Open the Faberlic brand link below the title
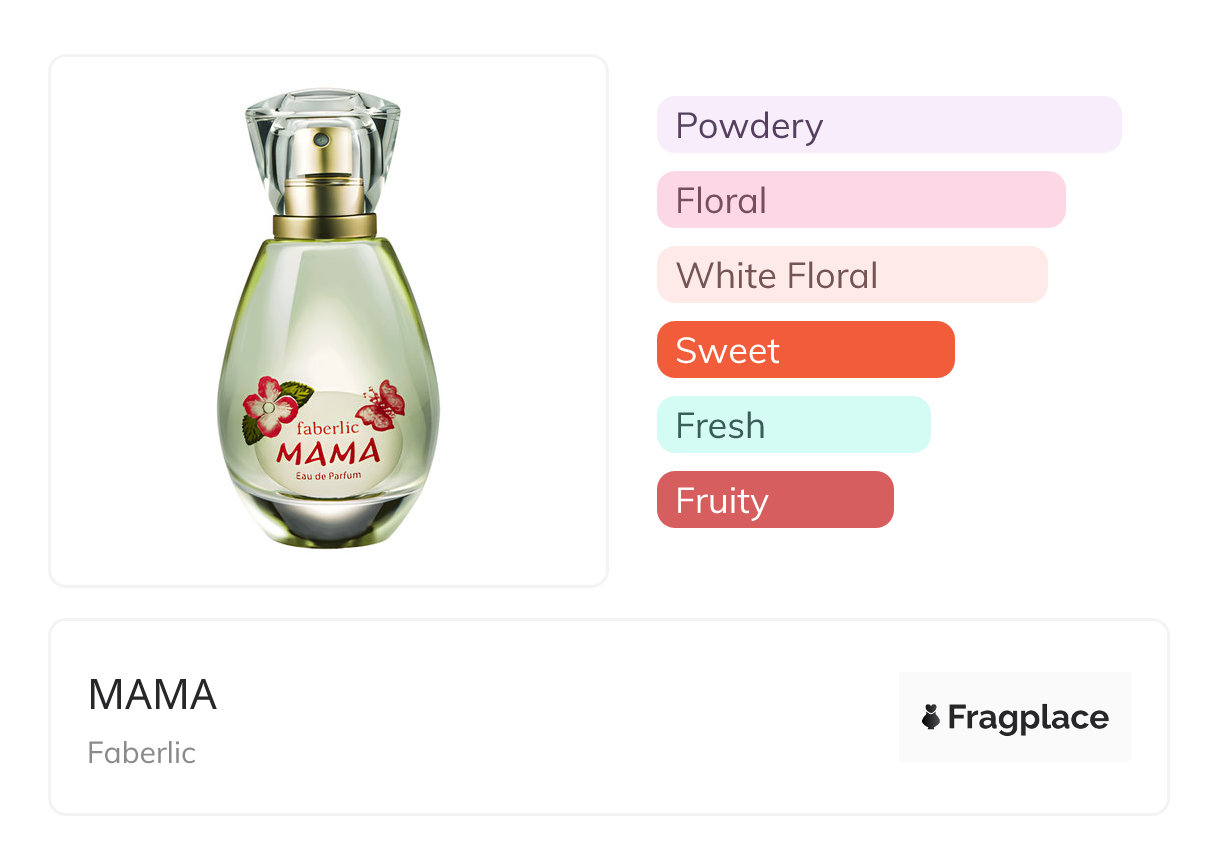1218x864 pixels. pyautogui.click(x=141, y=753)
